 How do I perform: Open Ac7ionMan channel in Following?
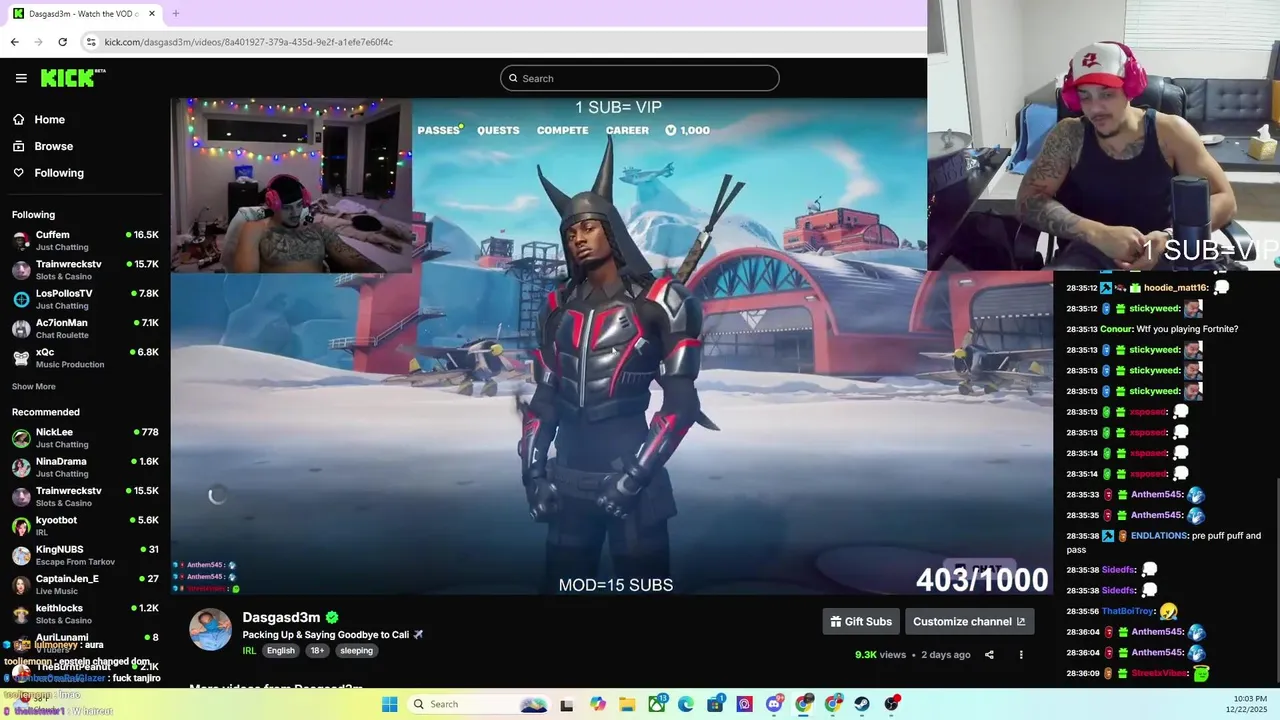pyautogui.click(x=85, y=328)
